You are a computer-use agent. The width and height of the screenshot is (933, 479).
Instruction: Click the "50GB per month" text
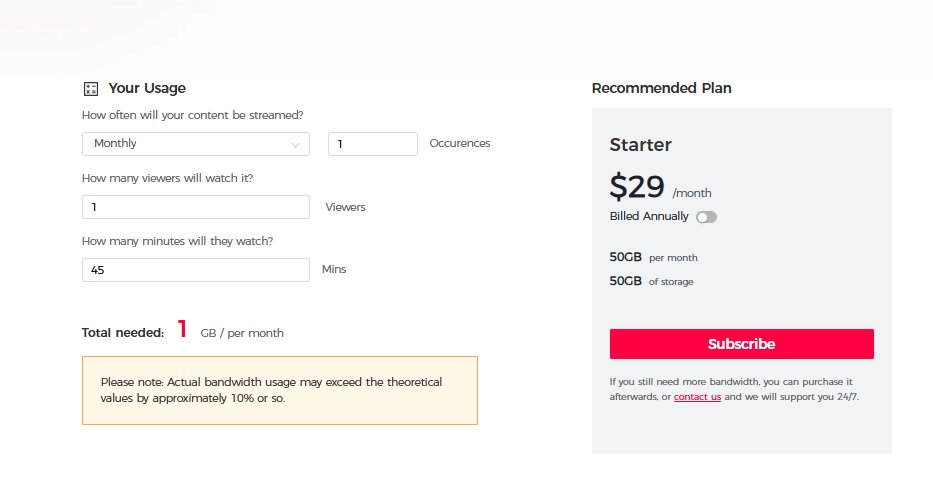point(653,257)
